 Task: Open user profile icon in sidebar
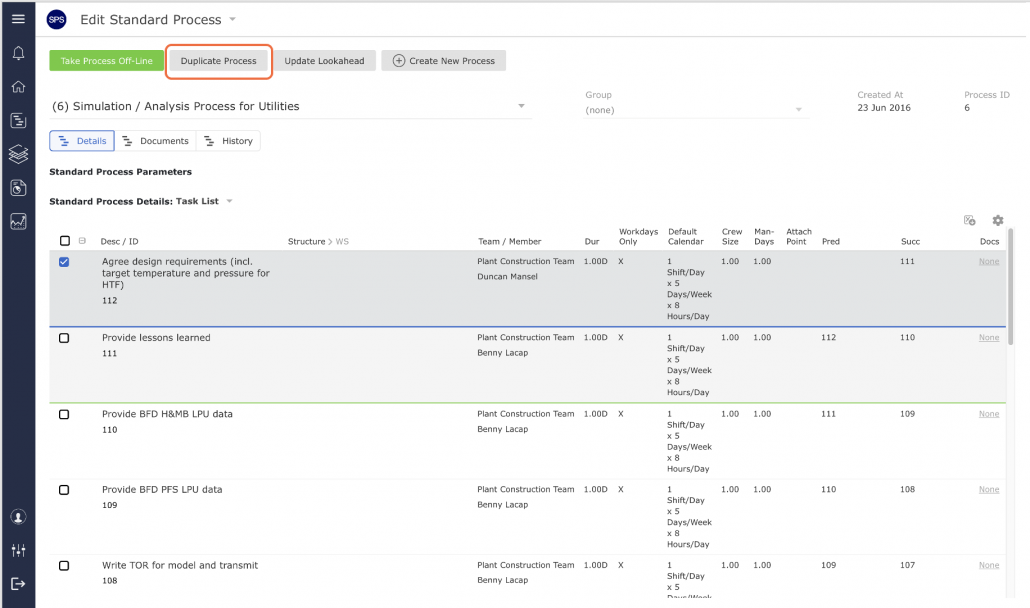coord(18,517)
